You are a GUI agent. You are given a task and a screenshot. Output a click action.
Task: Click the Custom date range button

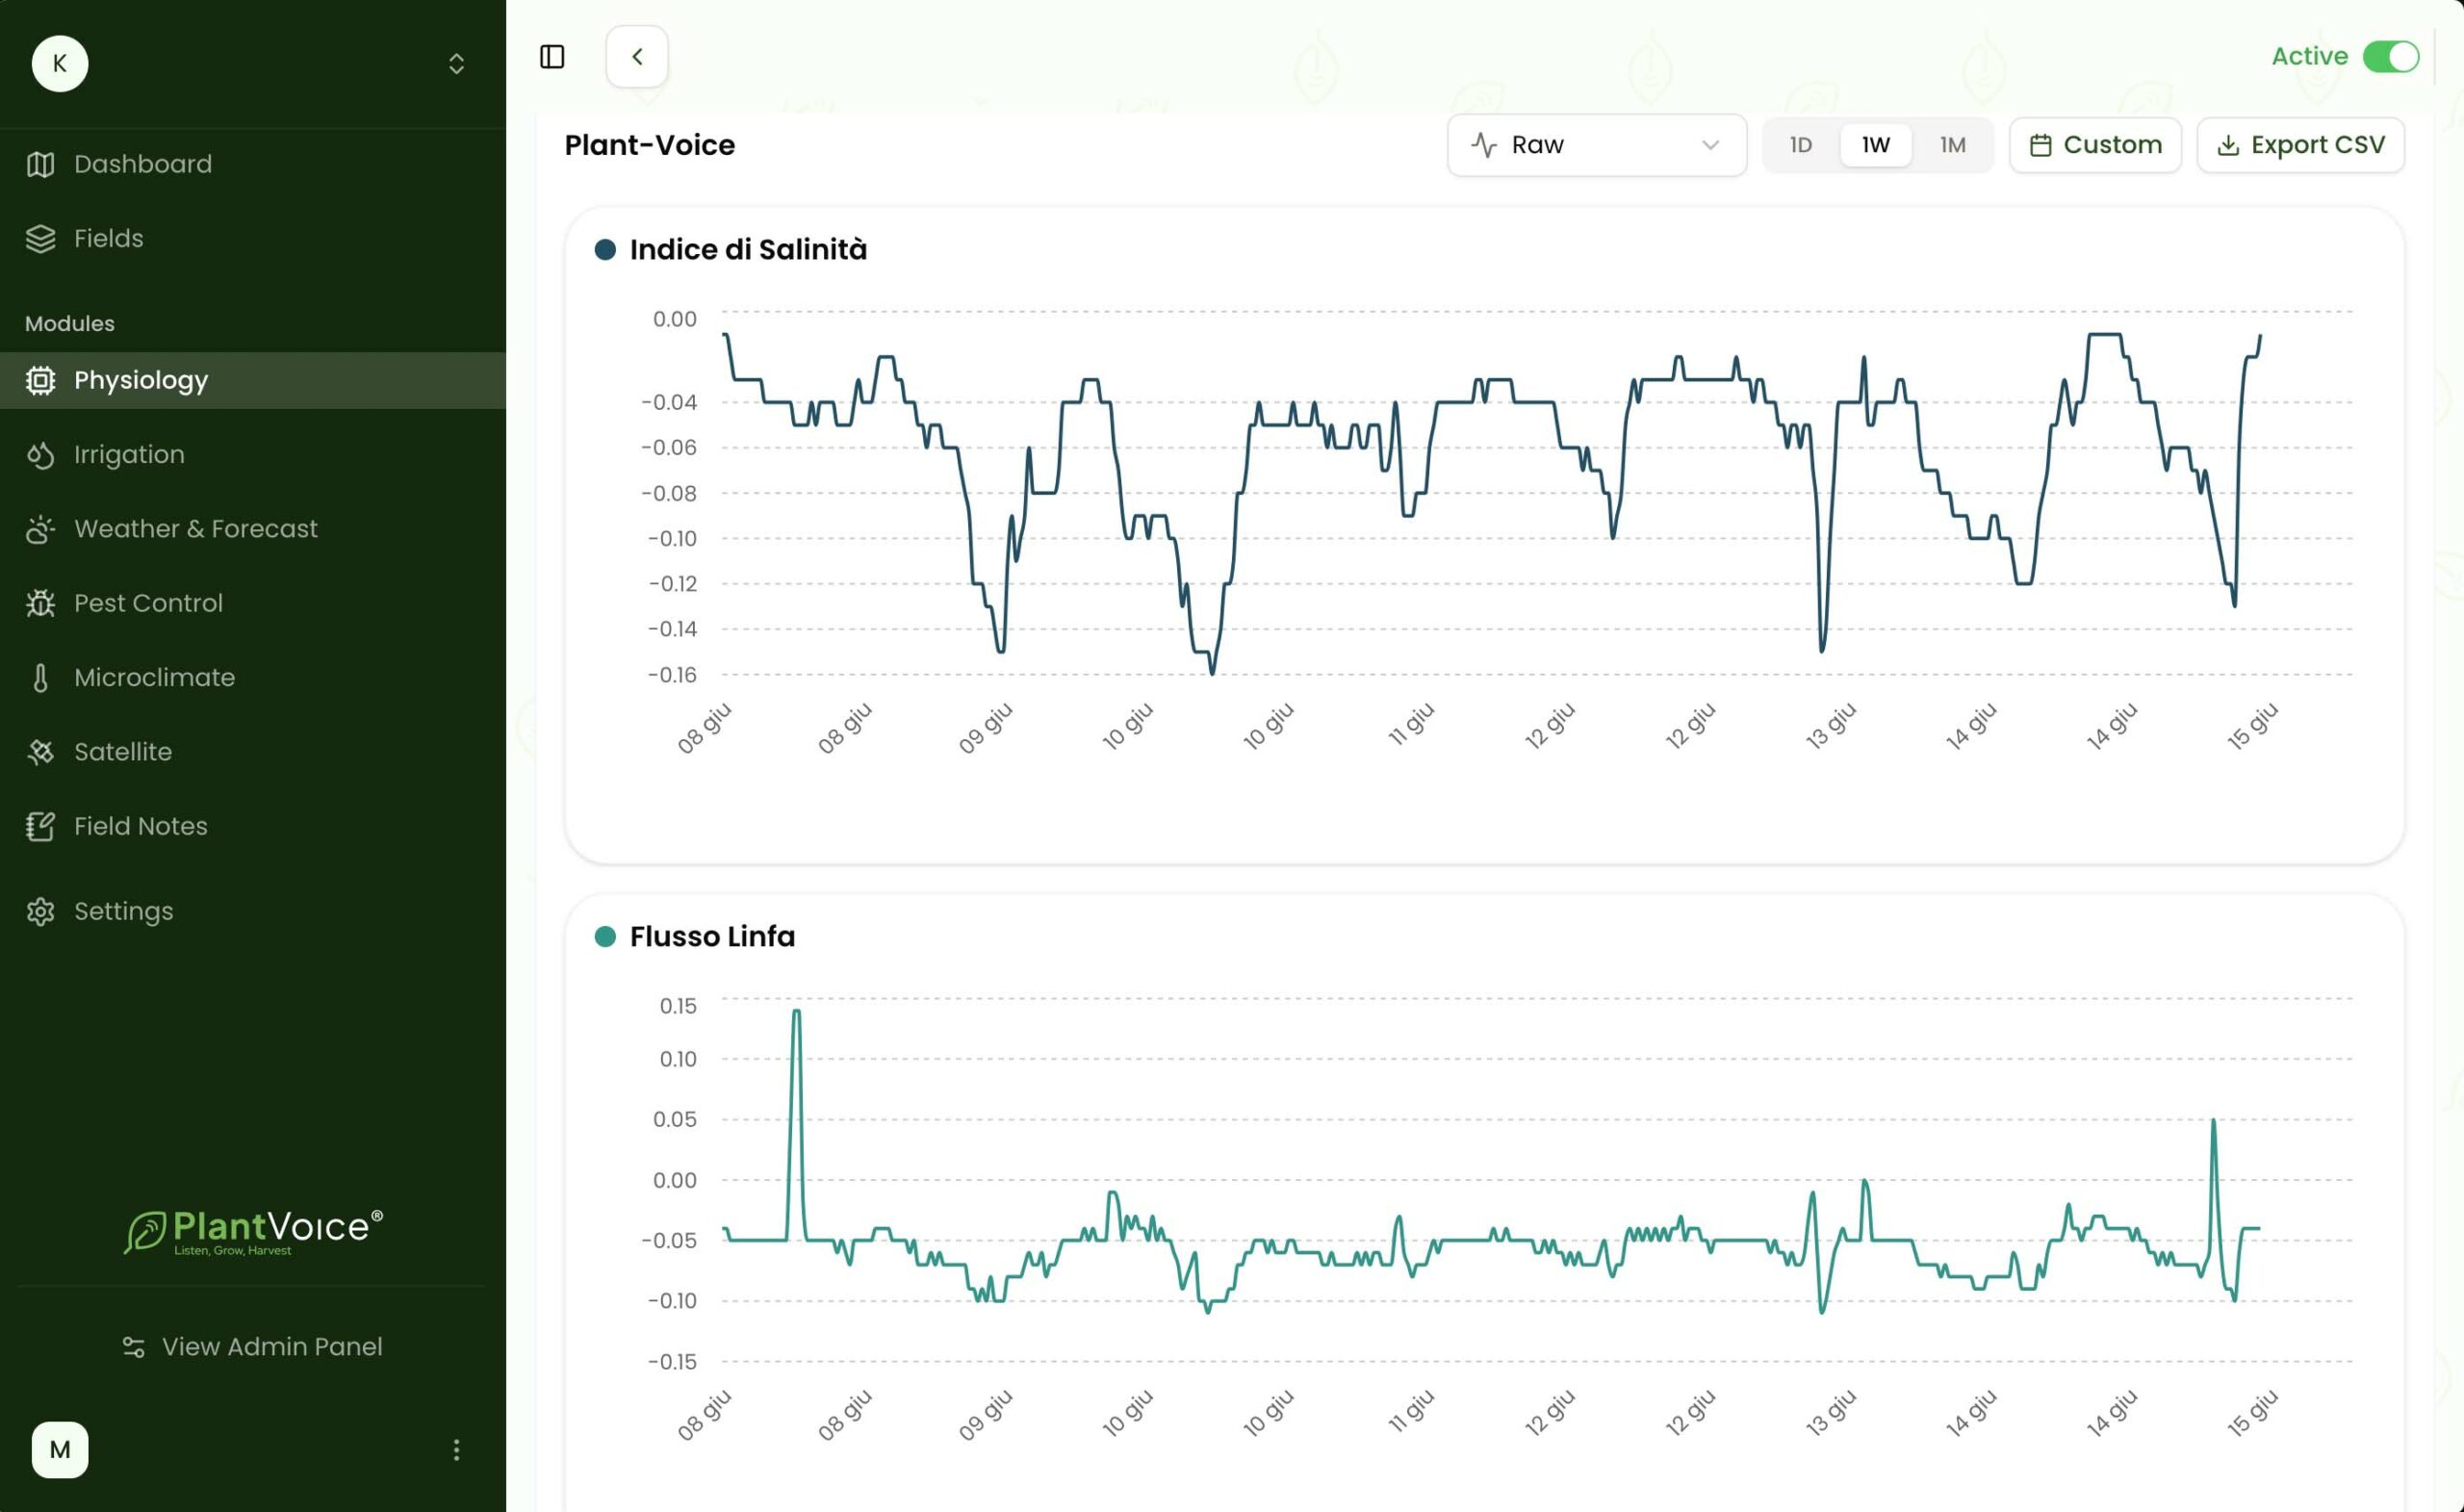tap(2095, 145)
